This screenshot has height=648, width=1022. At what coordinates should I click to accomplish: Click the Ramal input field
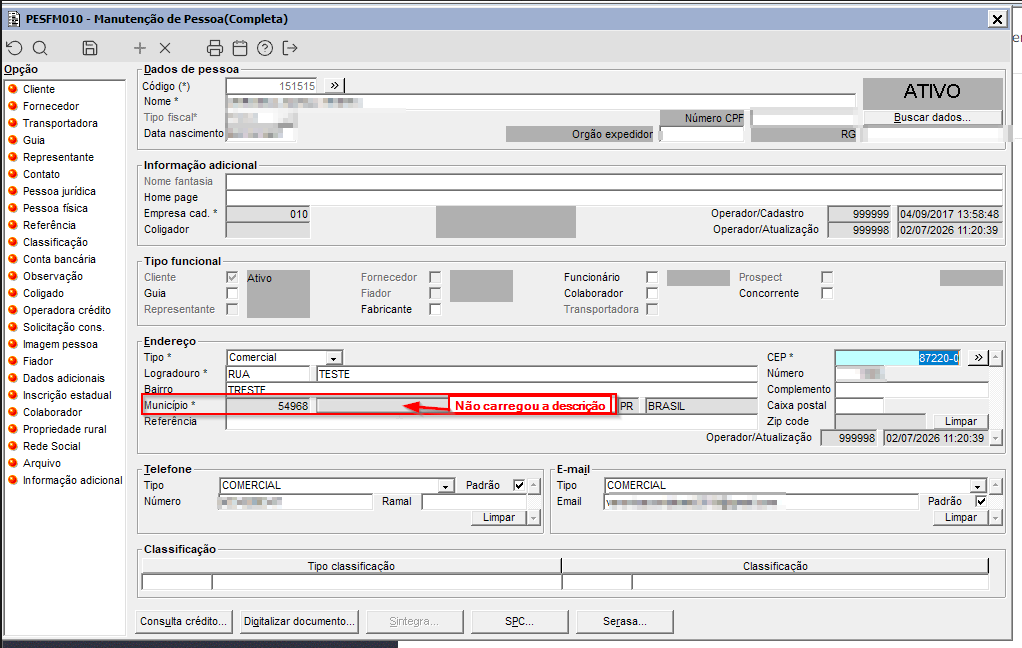474,501
